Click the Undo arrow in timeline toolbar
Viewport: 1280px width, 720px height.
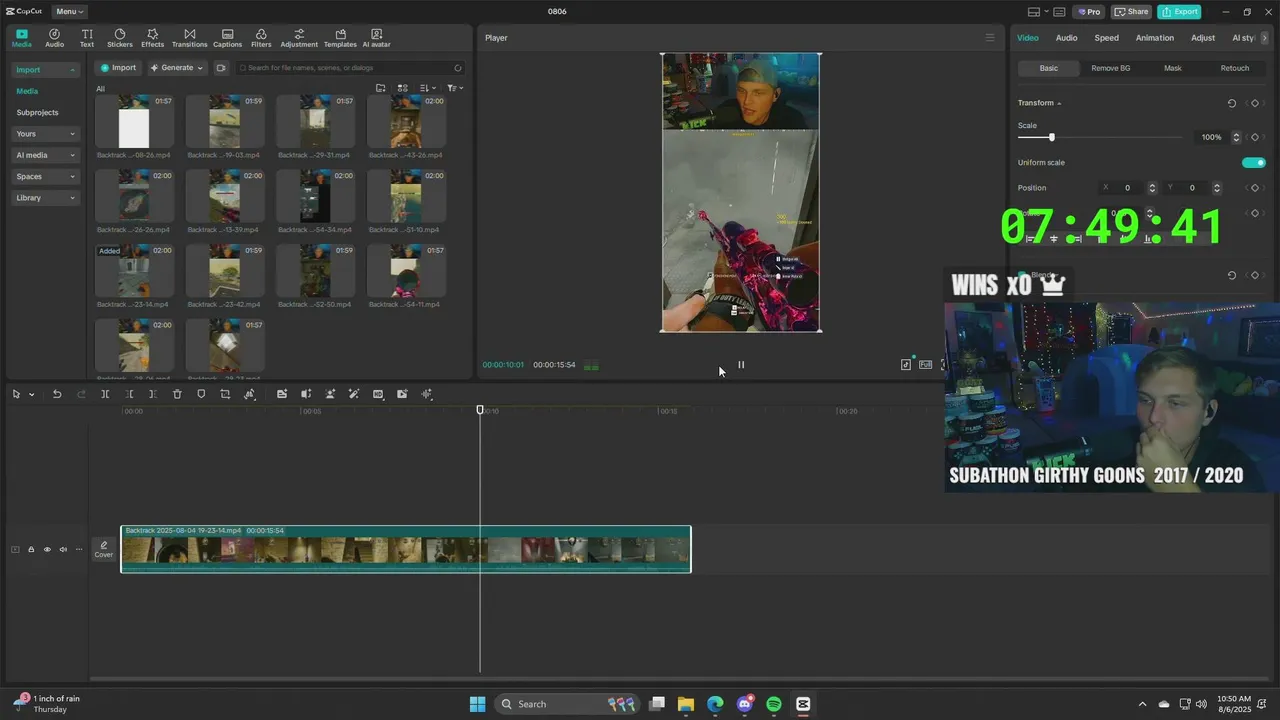point(57,394)
